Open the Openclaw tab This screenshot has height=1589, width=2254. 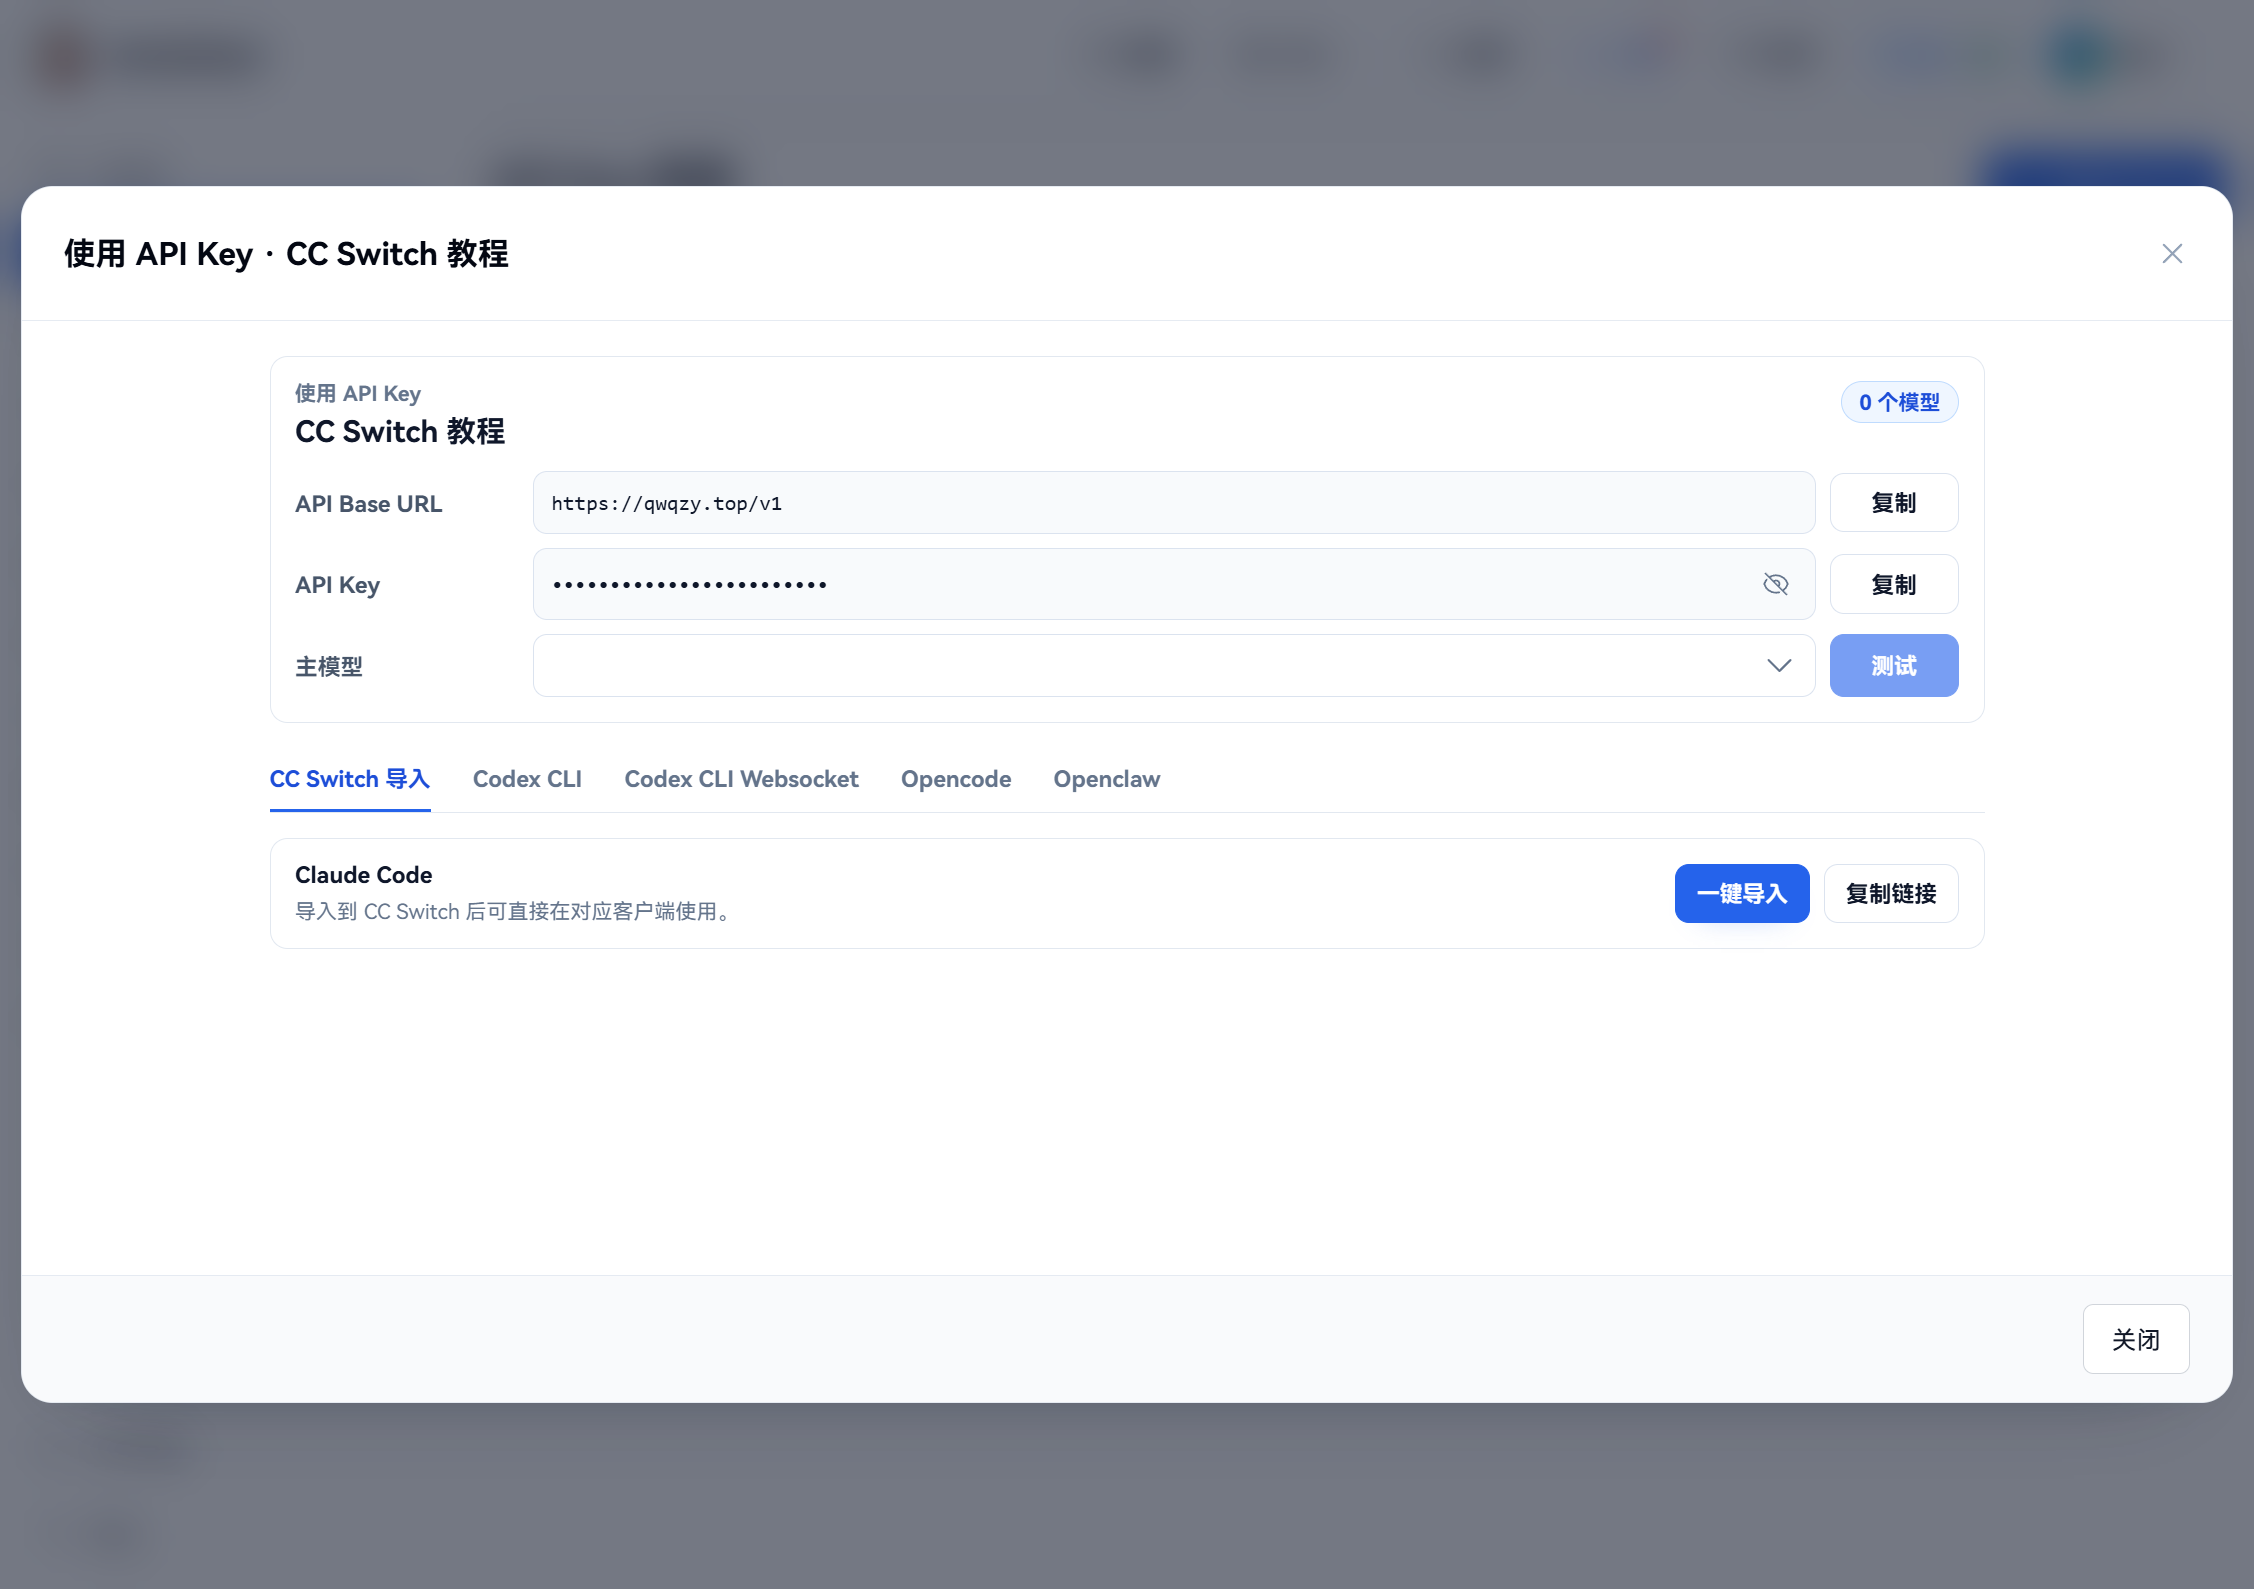1106,779
